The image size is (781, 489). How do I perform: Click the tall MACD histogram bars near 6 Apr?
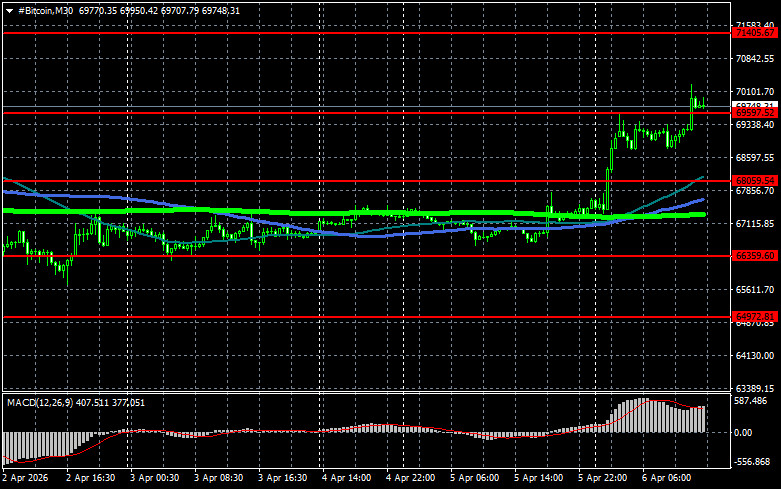[x=657, y=416]
